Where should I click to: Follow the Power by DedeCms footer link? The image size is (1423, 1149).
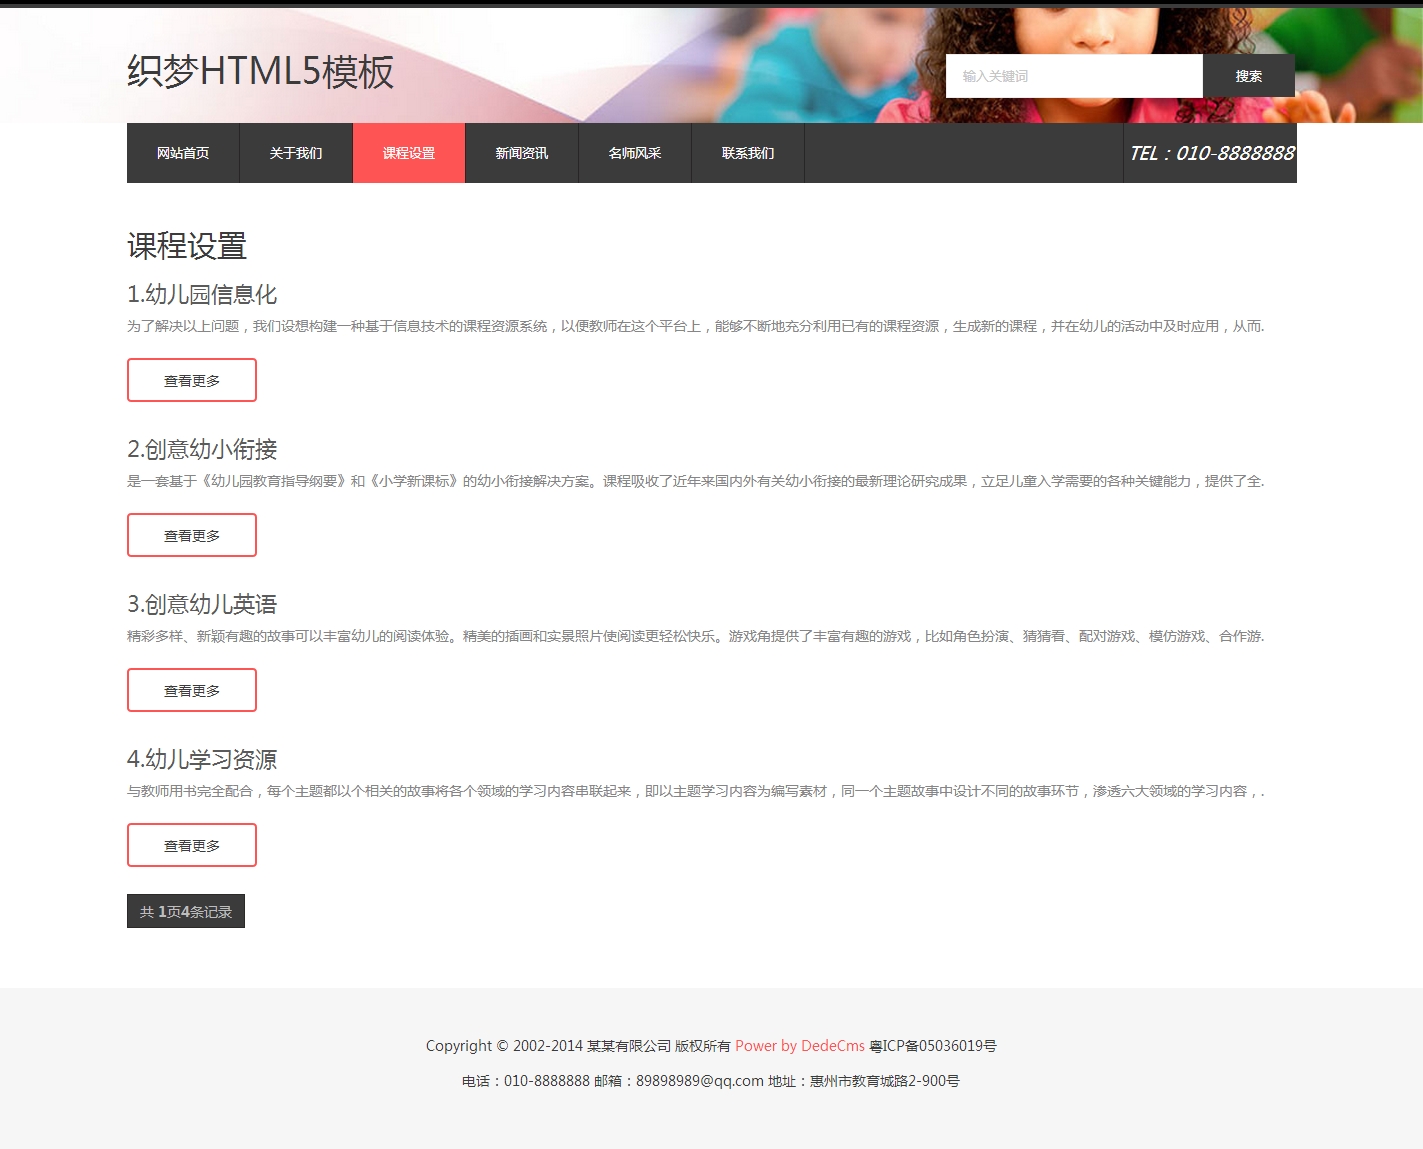coord(799,1046)
